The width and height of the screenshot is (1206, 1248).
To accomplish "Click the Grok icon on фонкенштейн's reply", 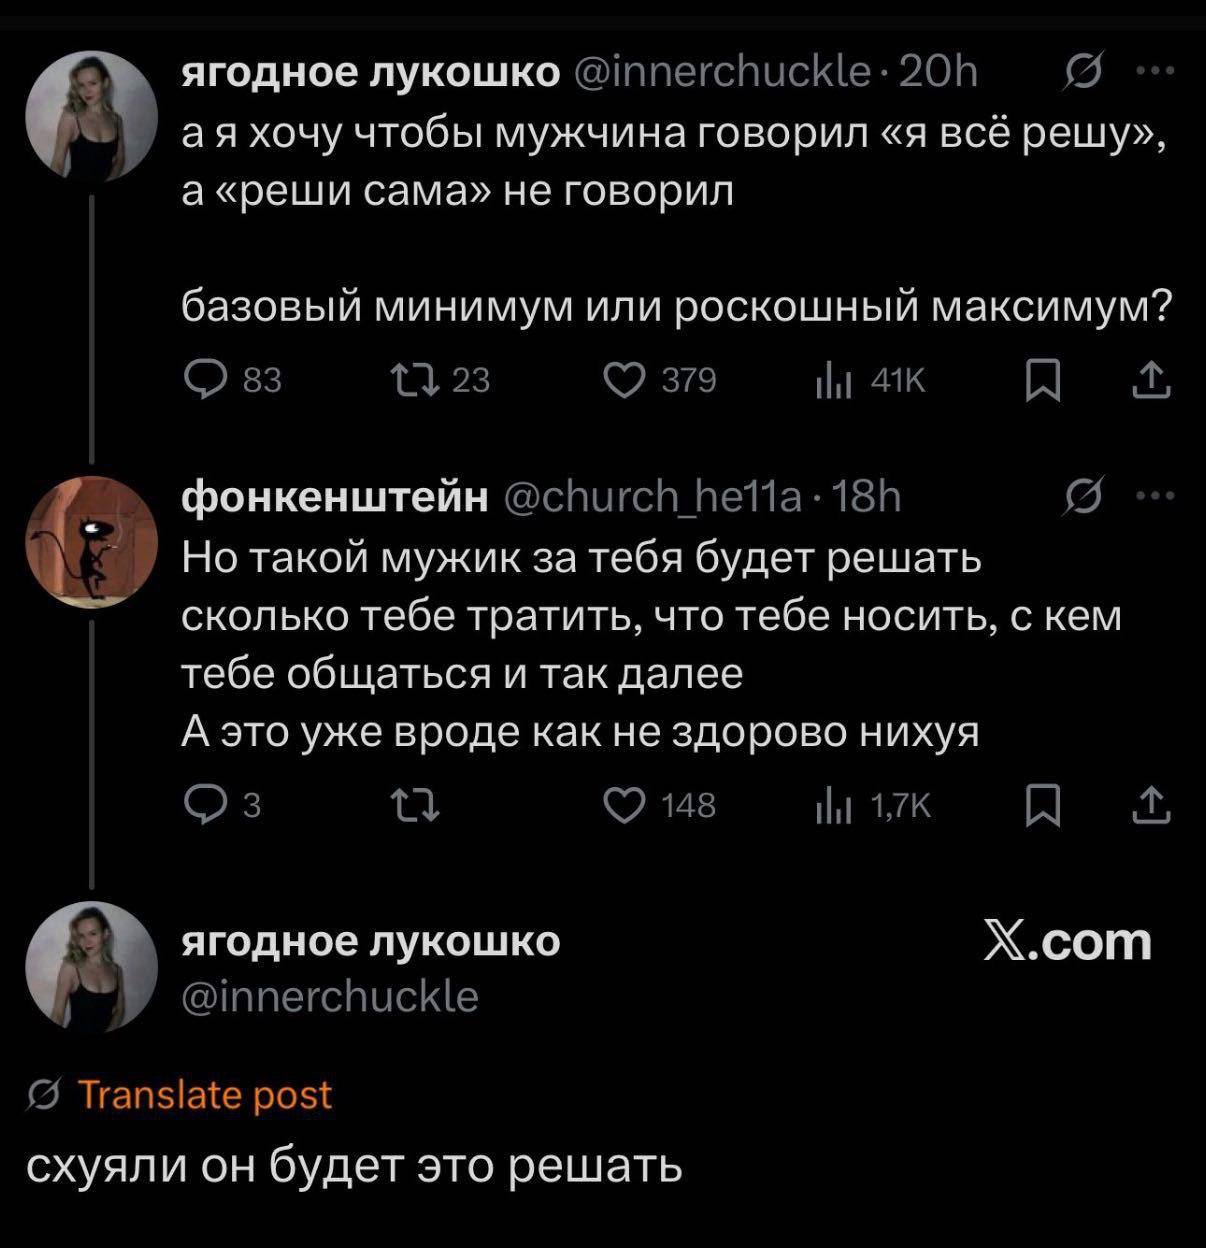I will pyautogui.click(x=1081, y=495).
